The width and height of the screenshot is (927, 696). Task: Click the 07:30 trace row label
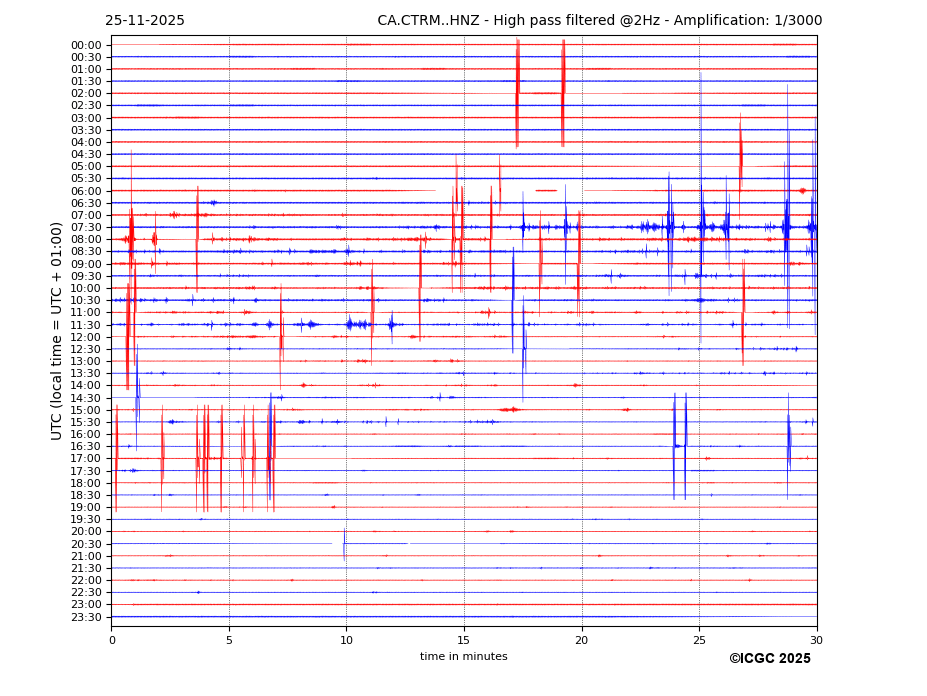pyautogui.click(x=86, y=227)
